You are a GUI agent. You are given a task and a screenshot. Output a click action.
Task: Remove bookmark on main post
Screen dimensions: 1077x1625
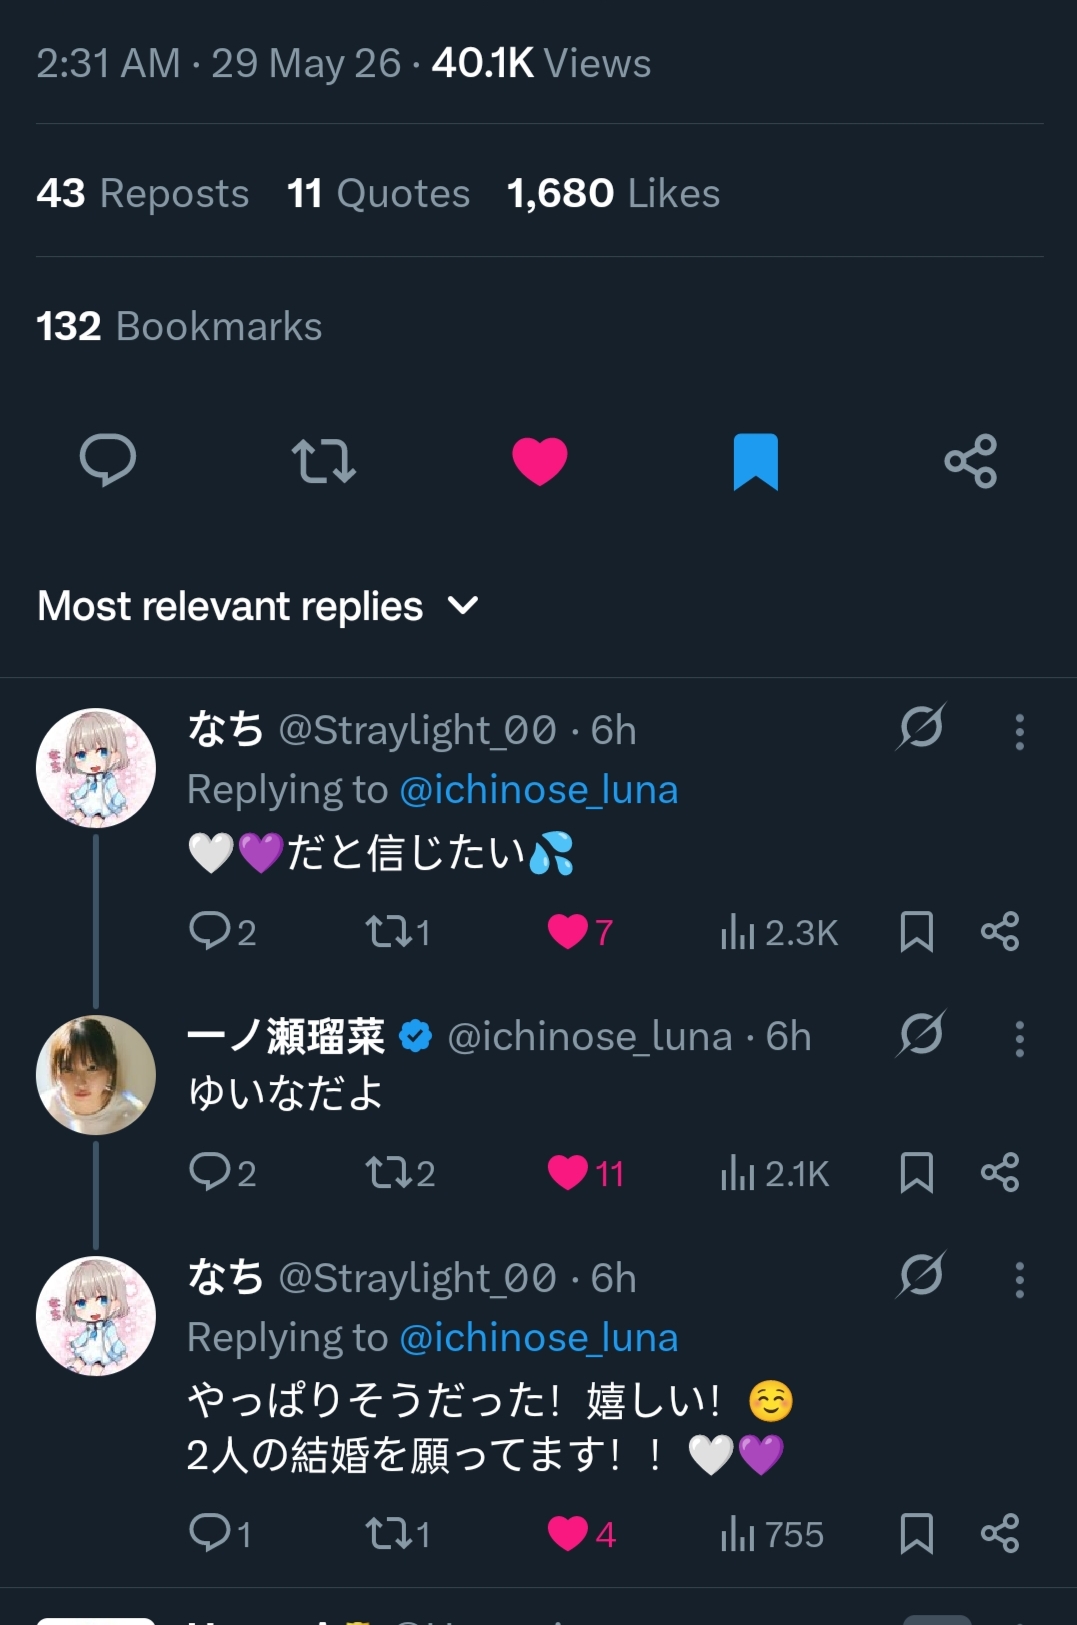tap(756, 461)
